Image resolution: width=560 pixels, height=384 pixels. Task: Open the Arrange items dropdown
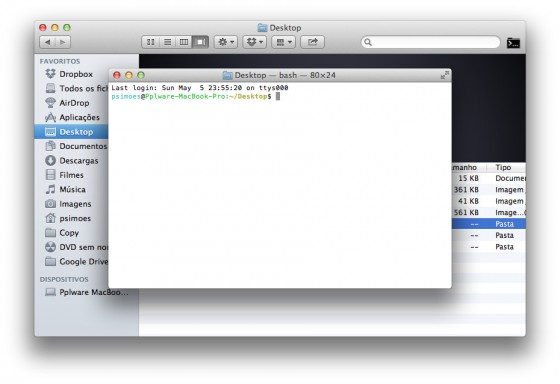coord(284,42)
